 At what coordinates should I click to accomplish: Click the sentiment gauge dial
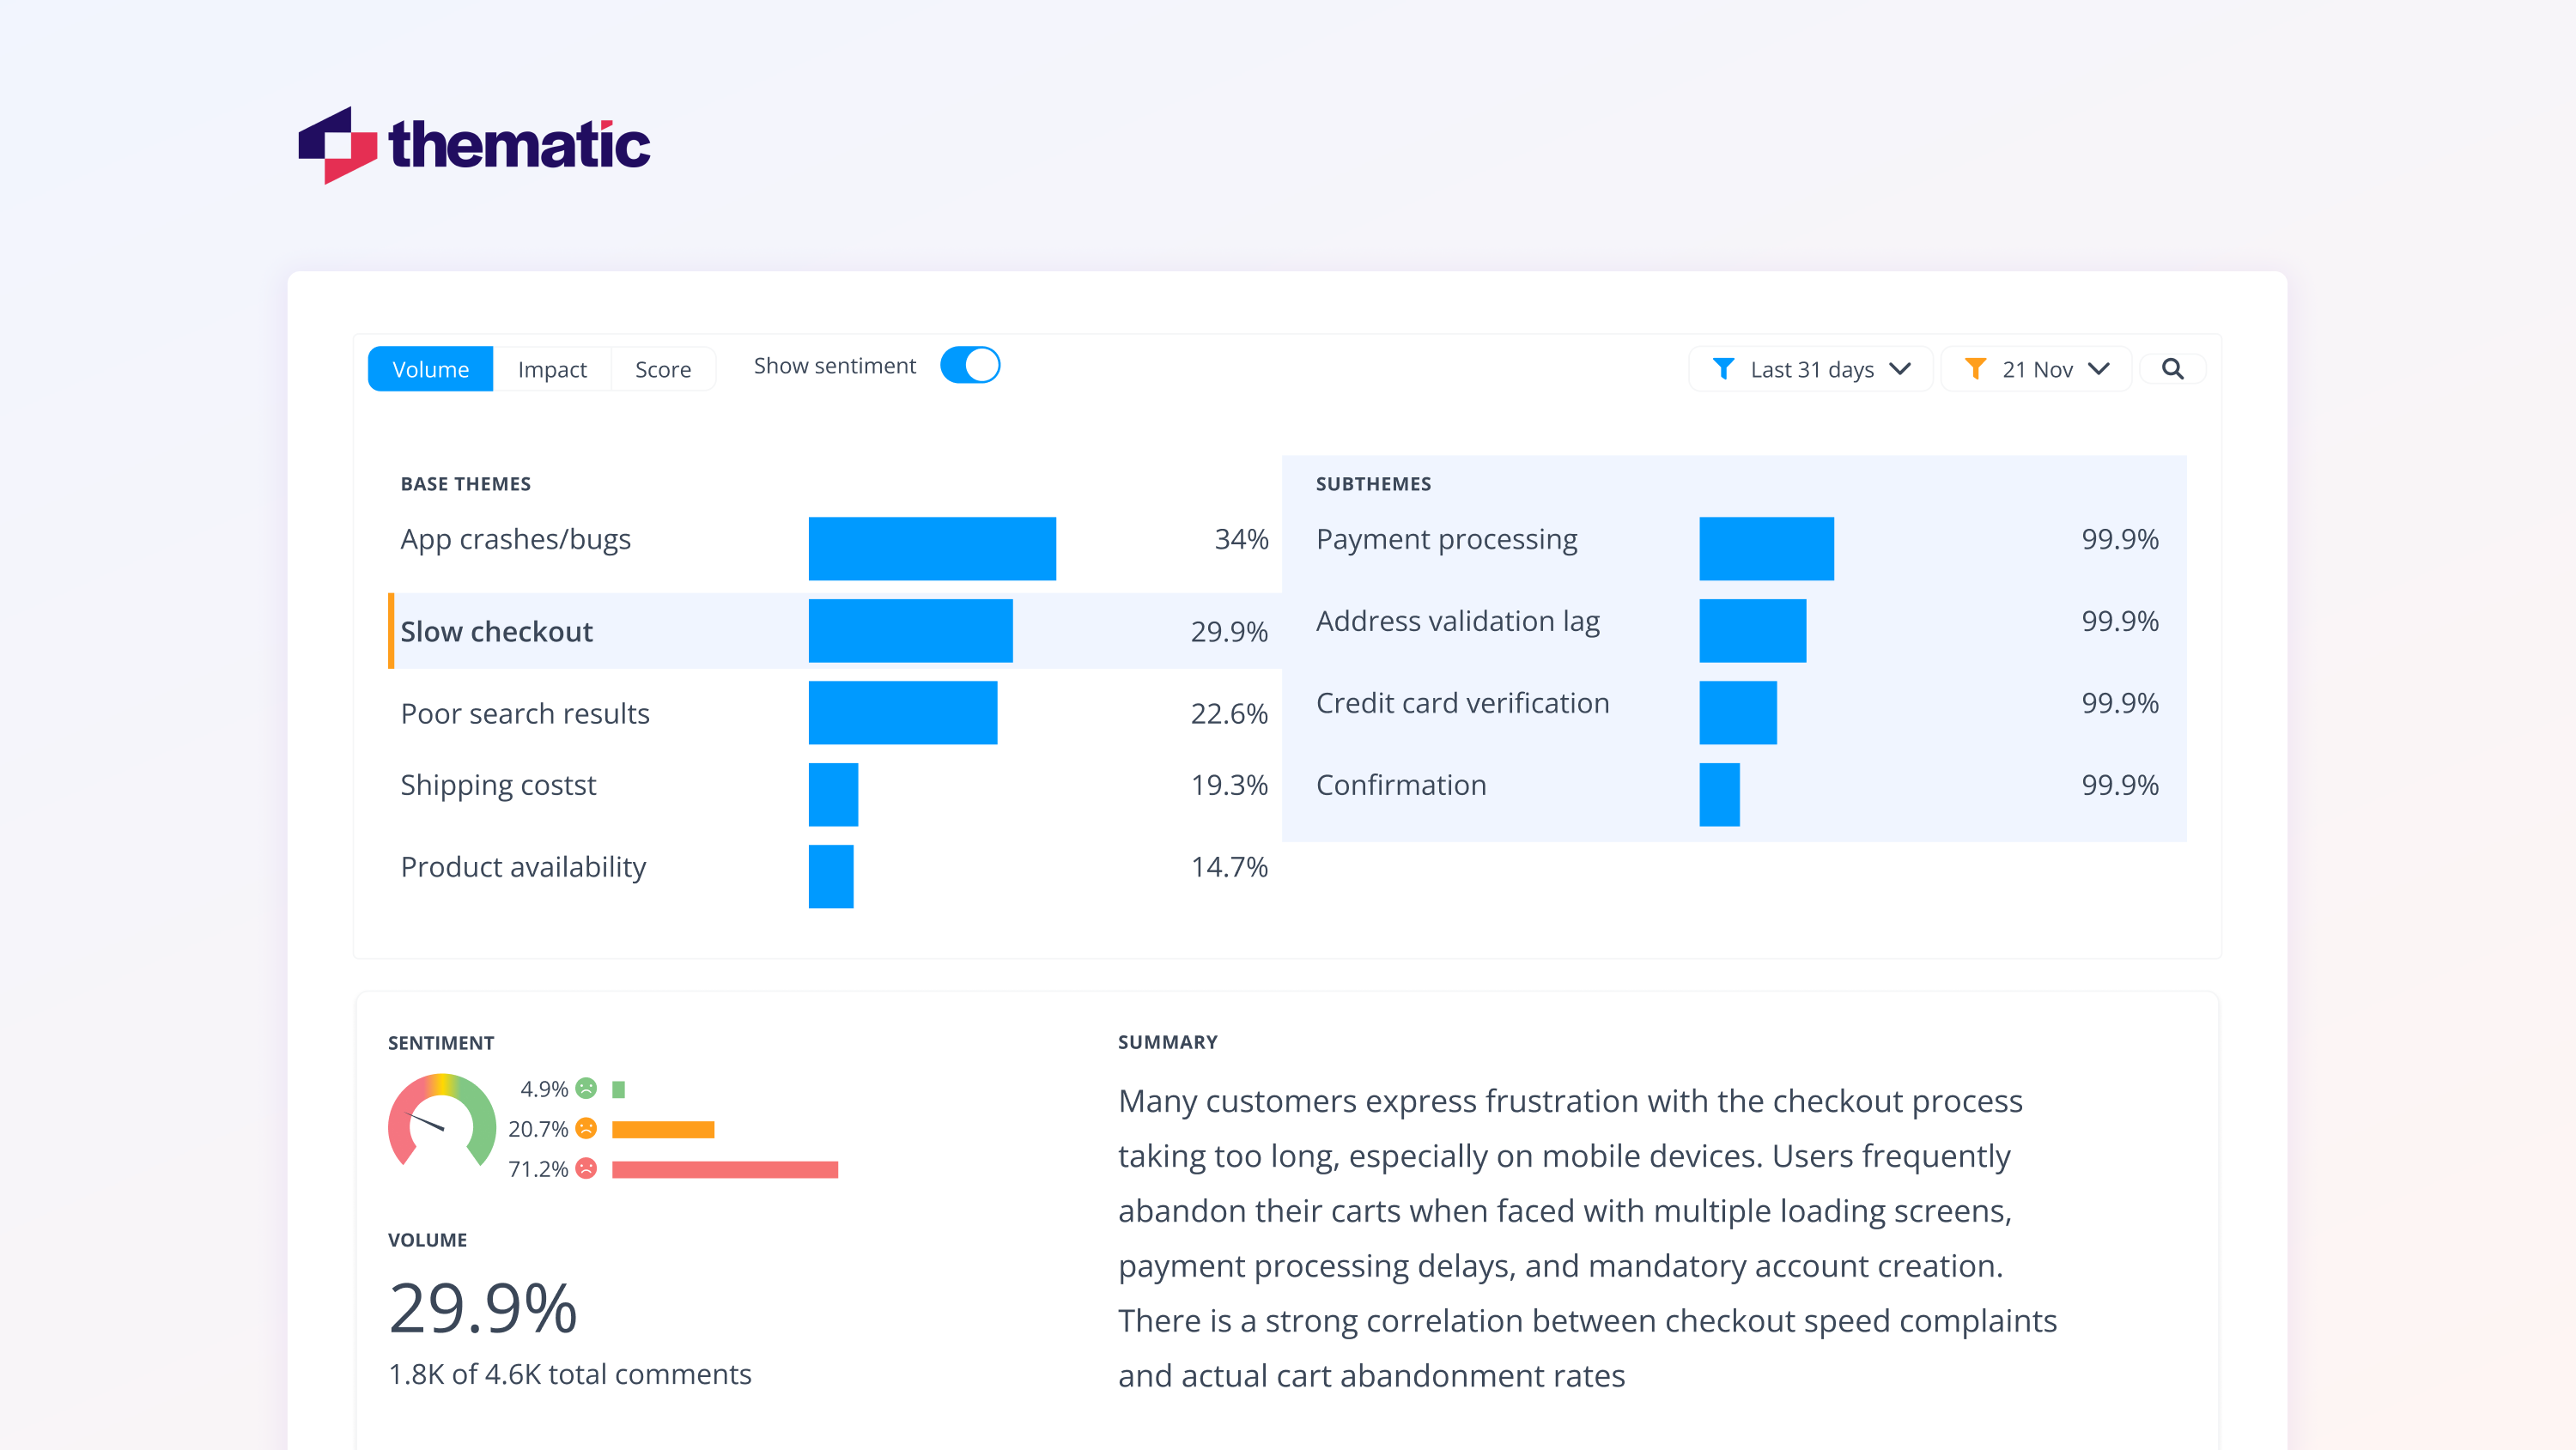tap(441, 1125)
